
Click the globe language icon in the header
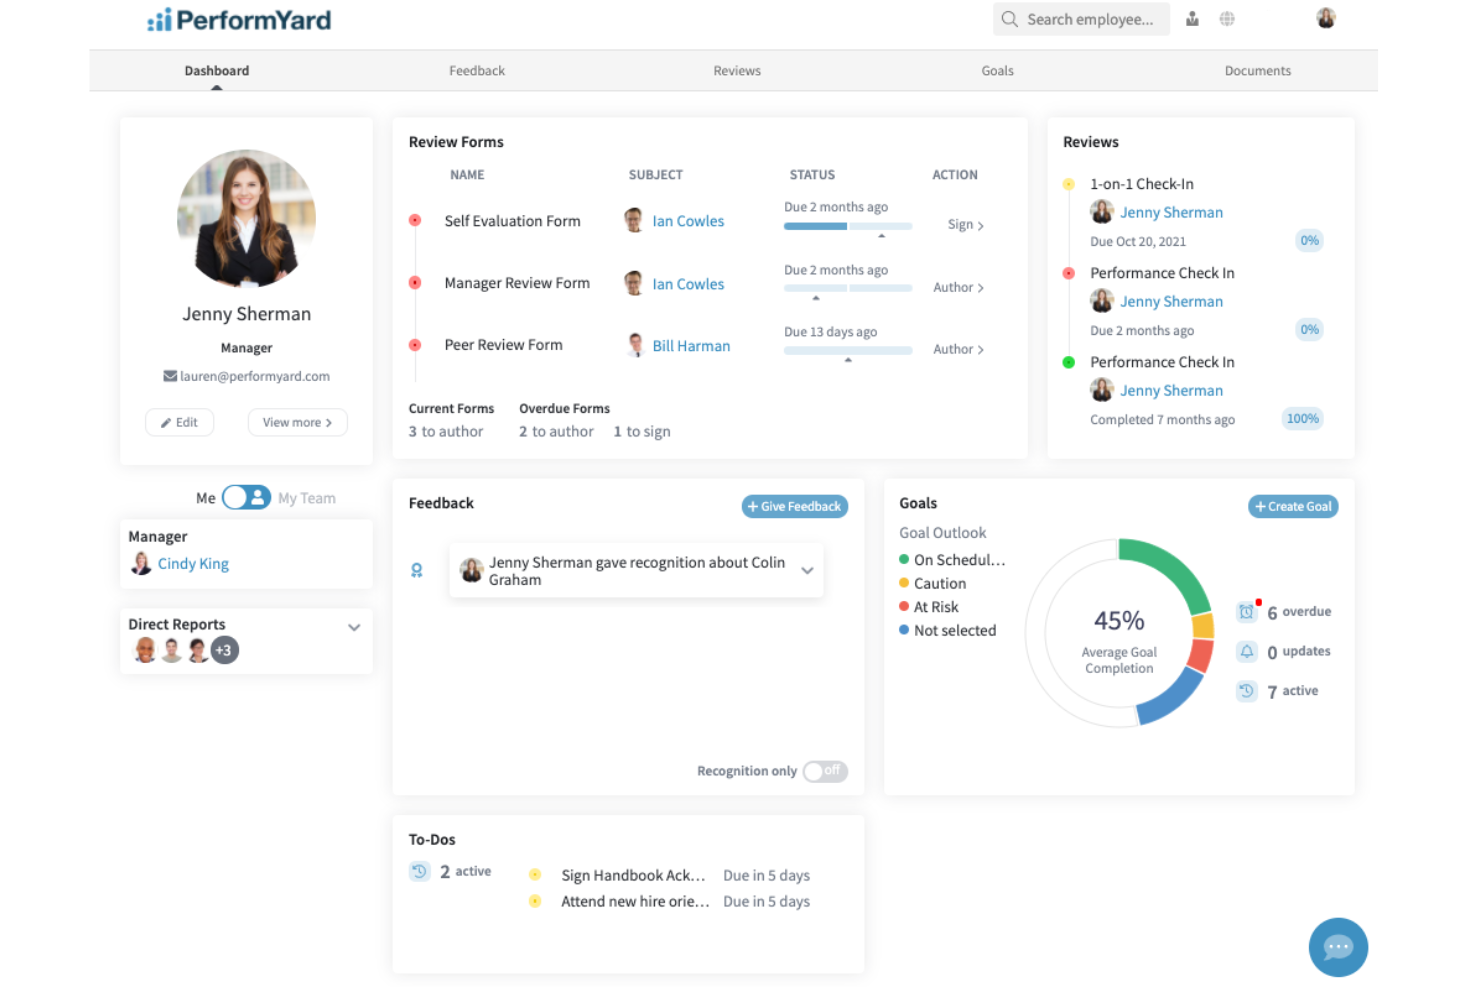(1227, 18)
